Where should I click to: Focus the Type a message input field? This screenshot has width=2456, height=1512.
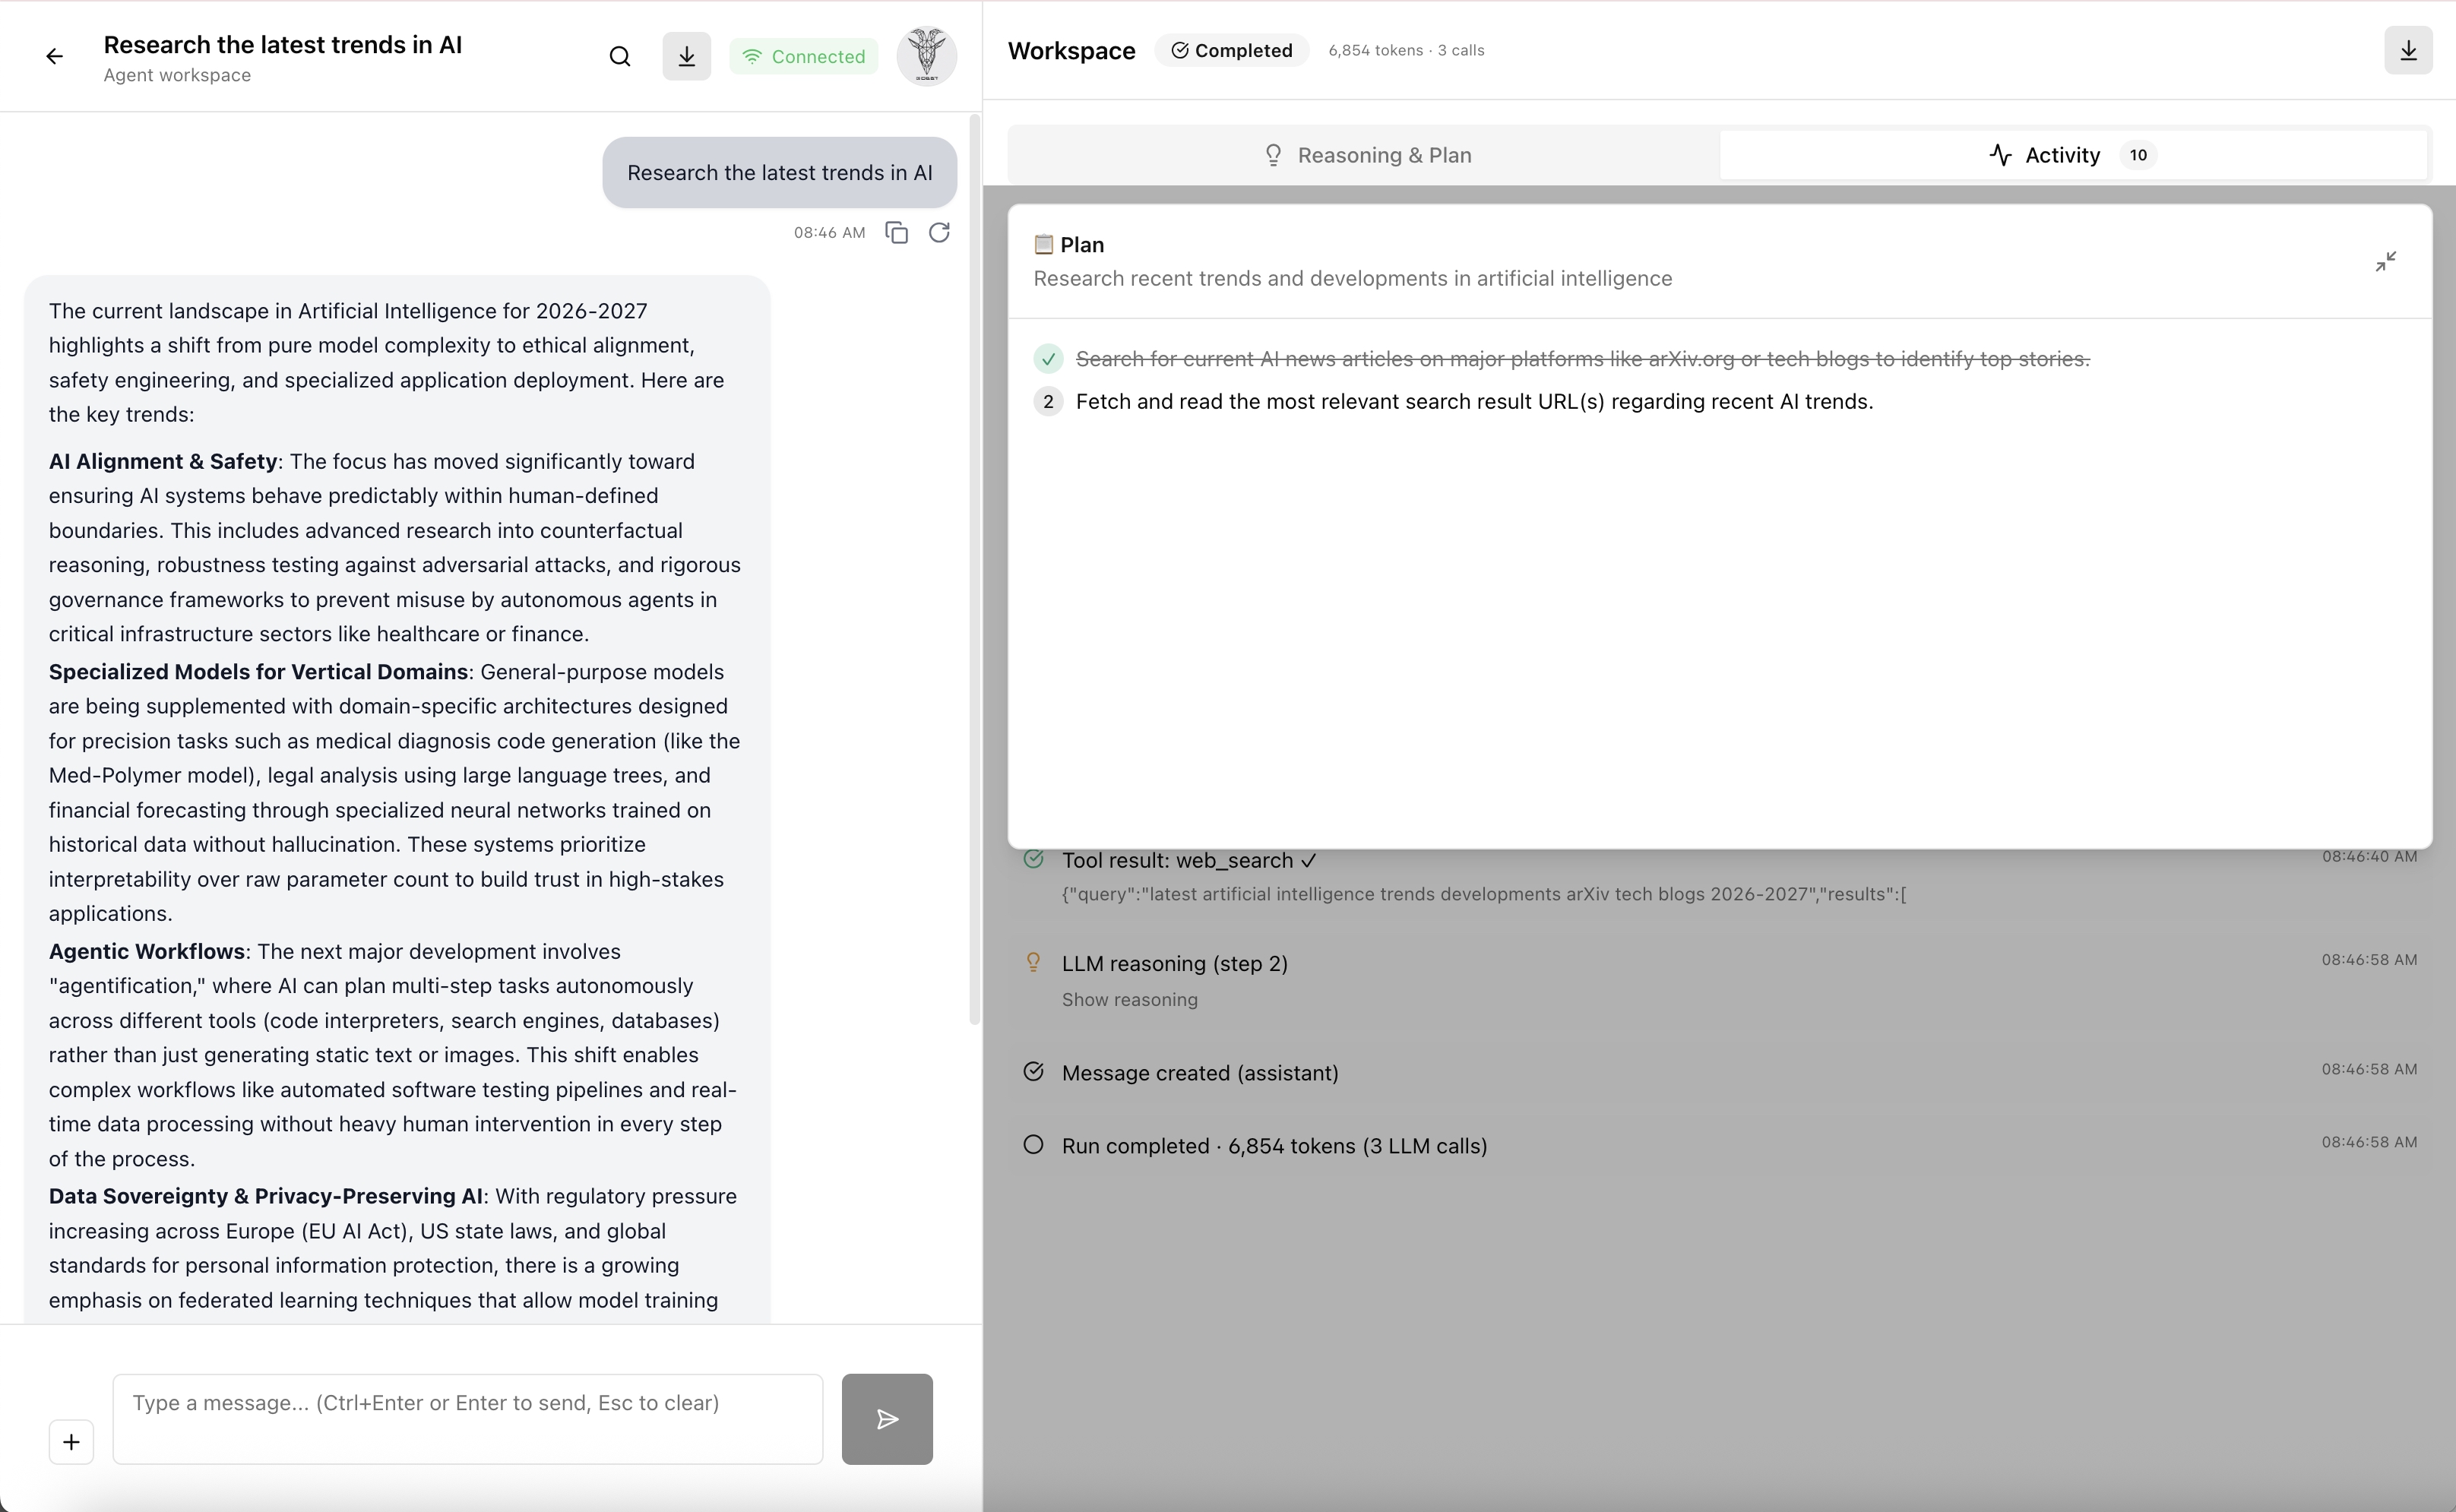tap(468, 1419)
